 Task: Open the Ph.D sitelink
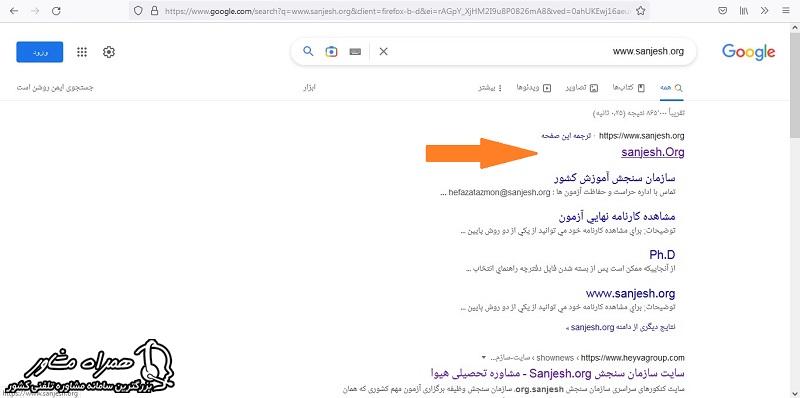pyautogui.click(x=662, y=255)
